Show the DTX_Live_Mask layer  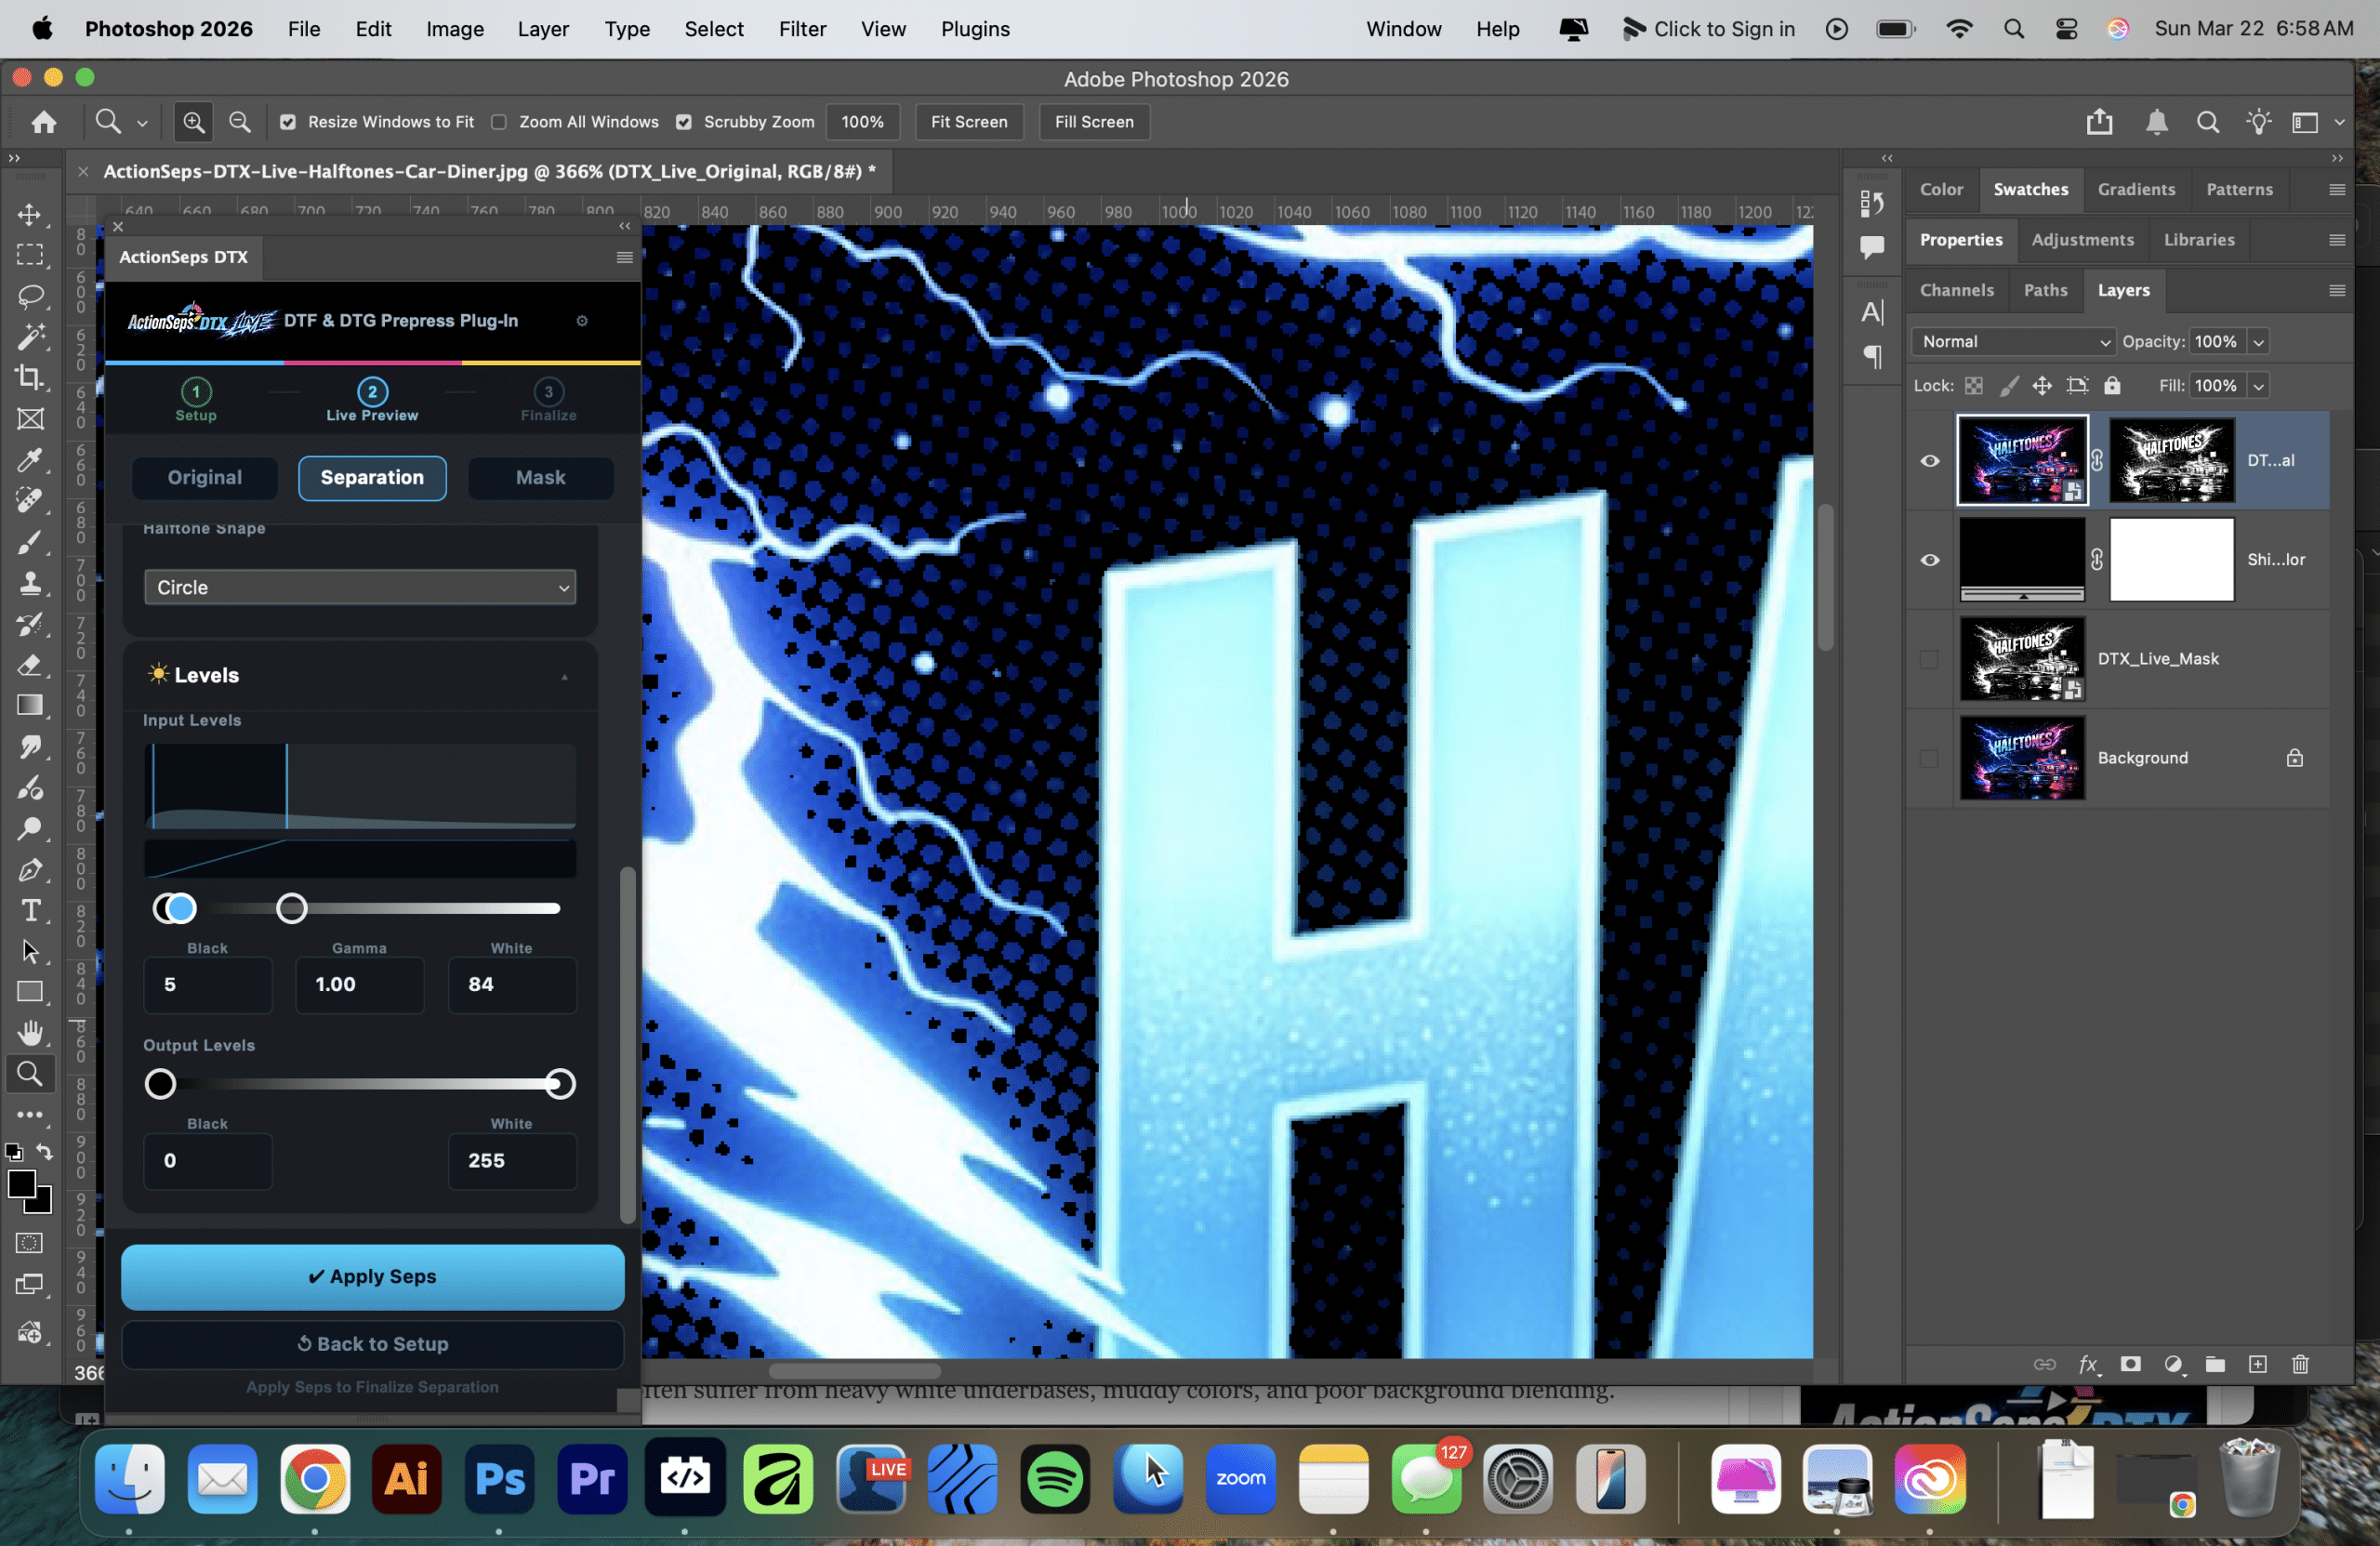[1929, 659]
